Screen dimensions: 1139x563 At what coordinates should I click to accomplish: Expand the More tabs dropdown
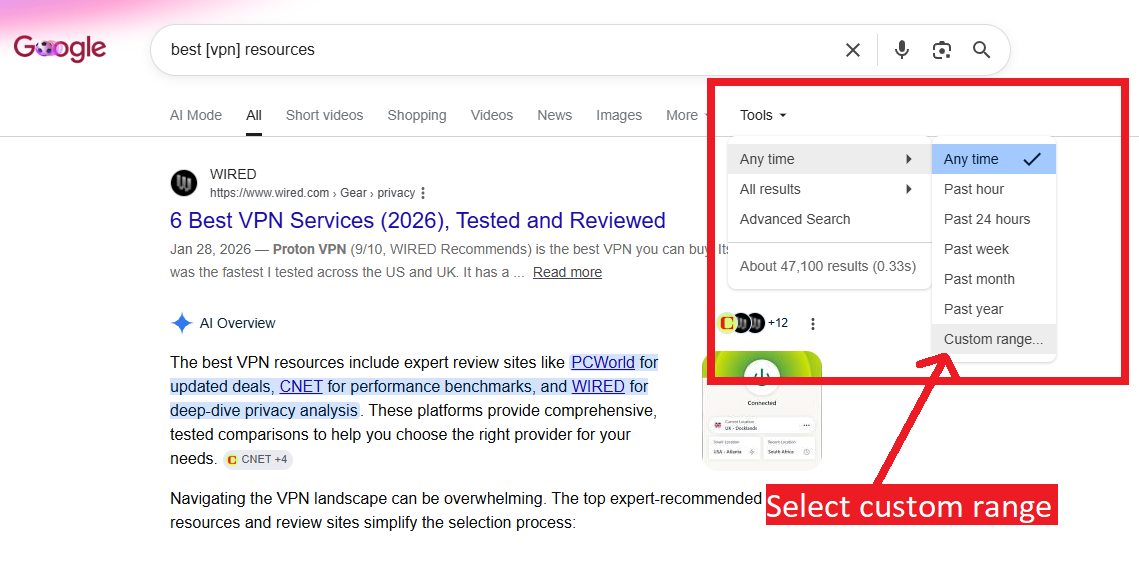(687, 116)
